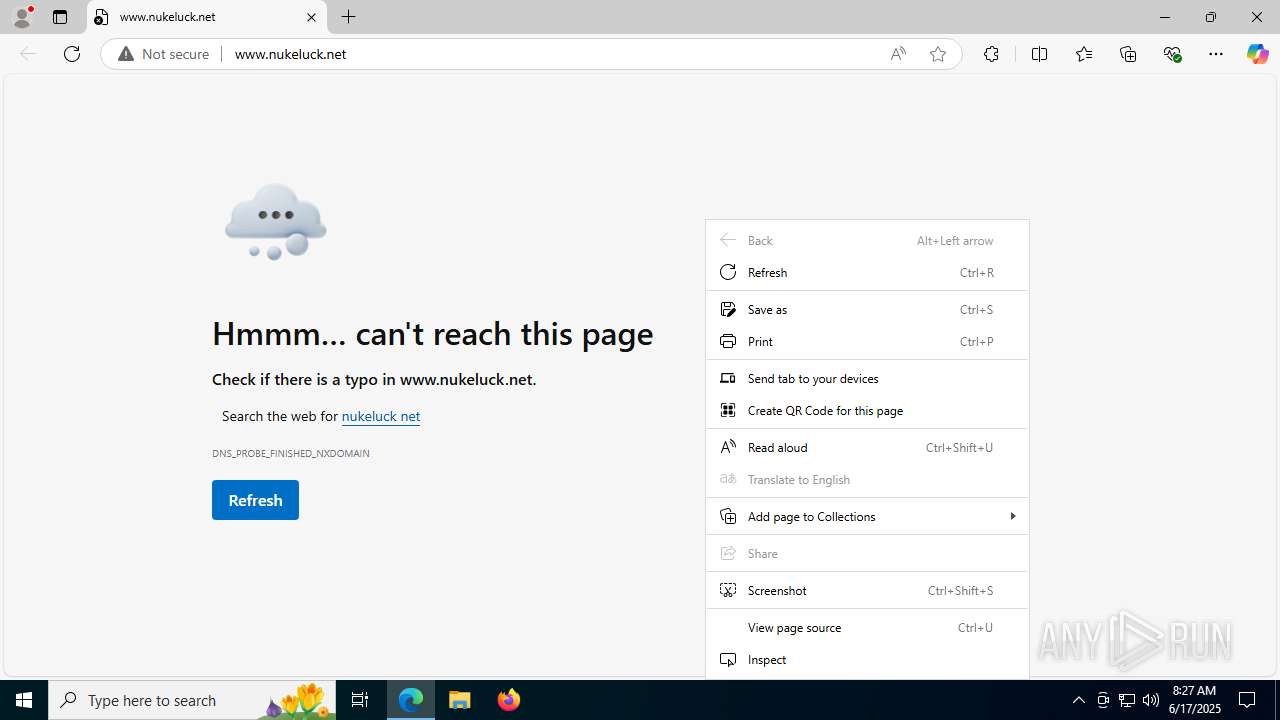Open the network icon in the tray
Image resolution: width=1280 pixels, height=720 pixels.
click(x=1127, y=700)
